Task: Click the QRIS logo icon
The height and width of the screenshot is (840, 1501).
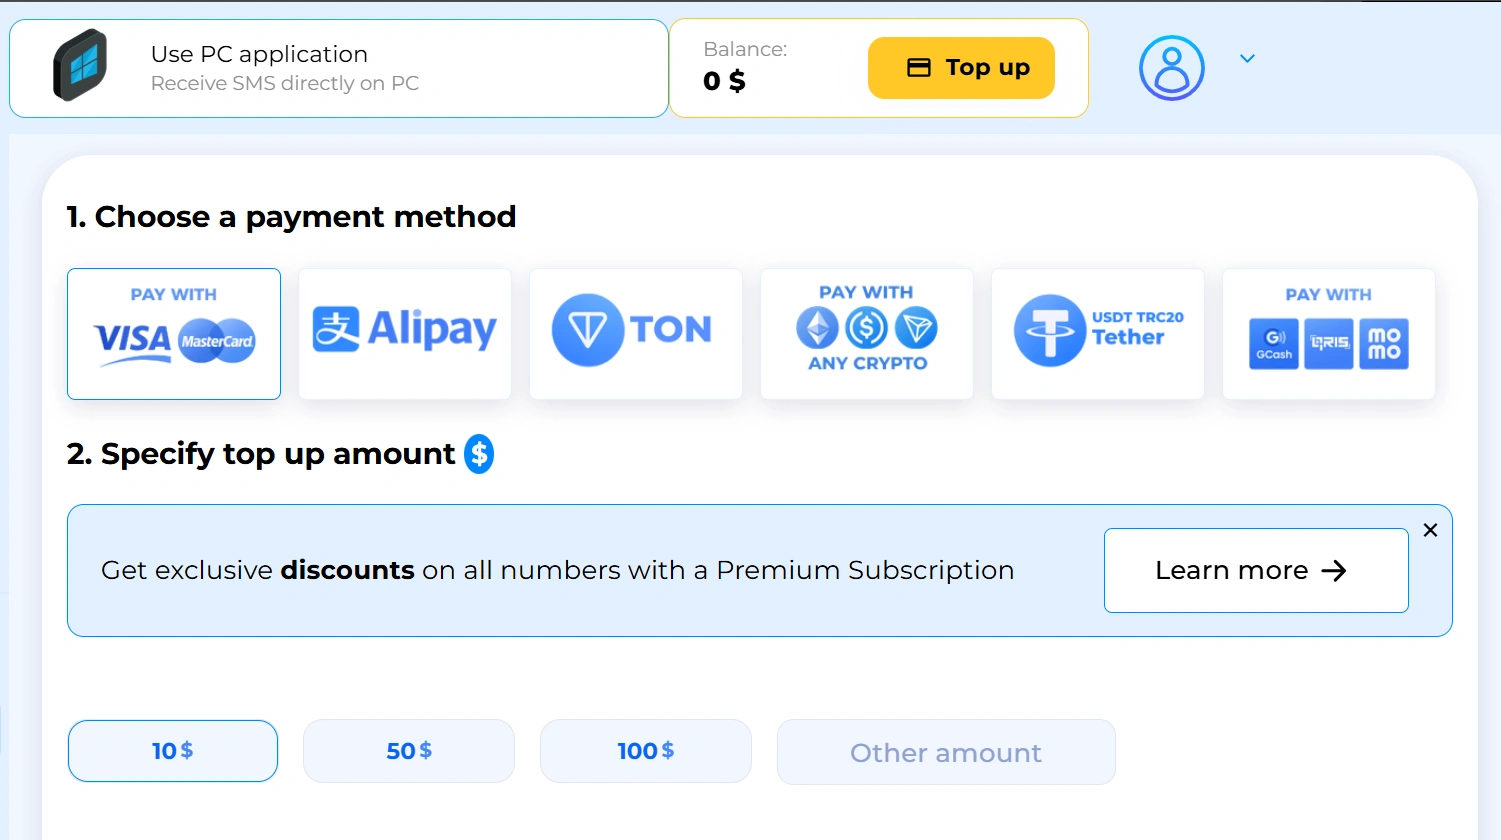Action: tap(1329, 344)
